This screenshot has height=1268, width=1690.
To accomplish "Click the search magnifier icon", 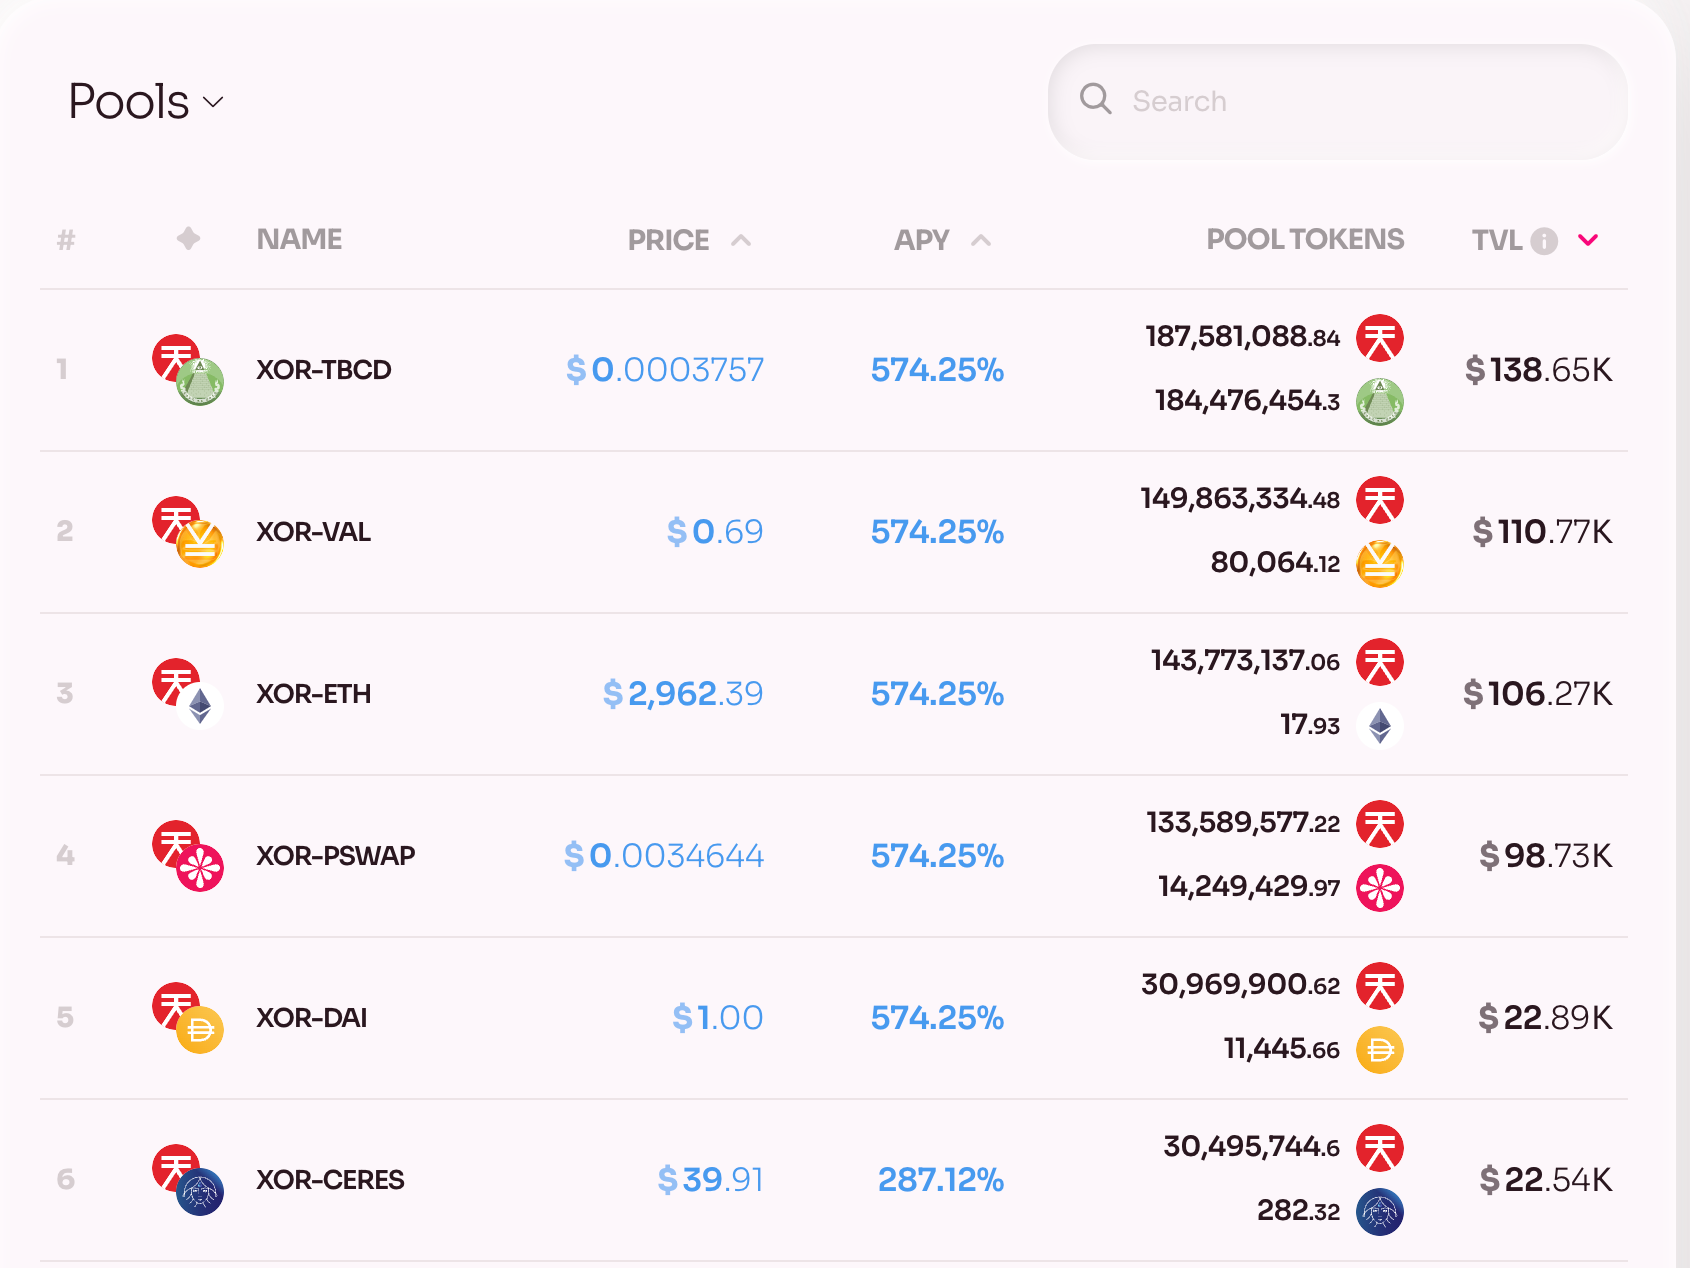I will pyautogui.click(x=1096, y=99).
